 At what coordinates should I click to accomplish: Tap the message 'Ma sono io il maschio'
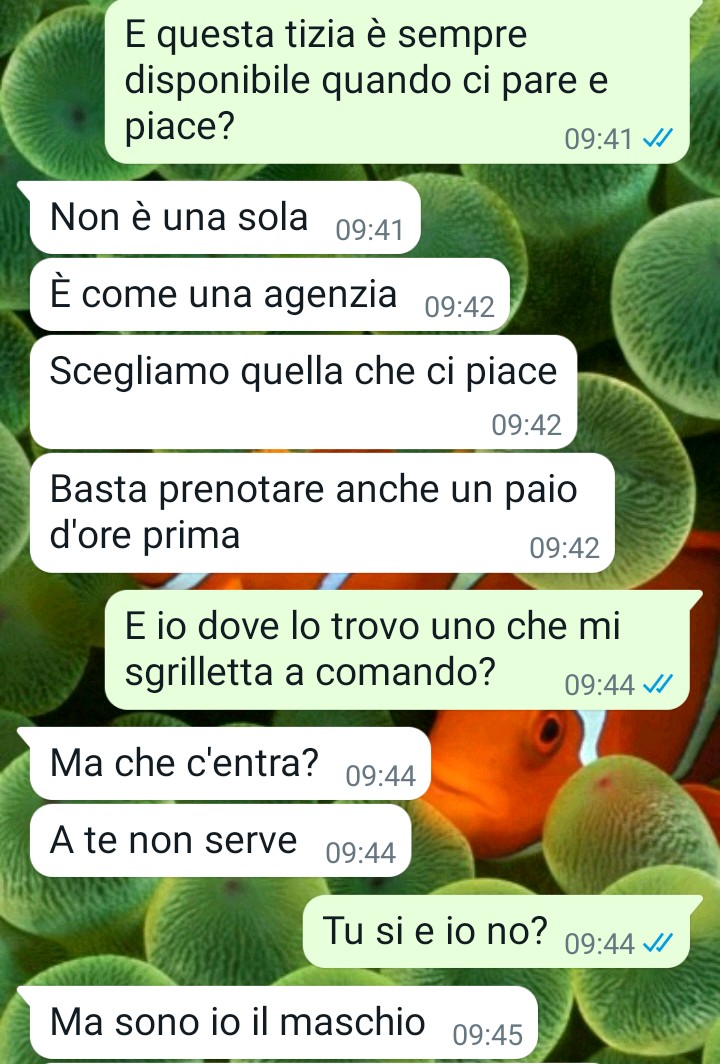point(284,1023)
